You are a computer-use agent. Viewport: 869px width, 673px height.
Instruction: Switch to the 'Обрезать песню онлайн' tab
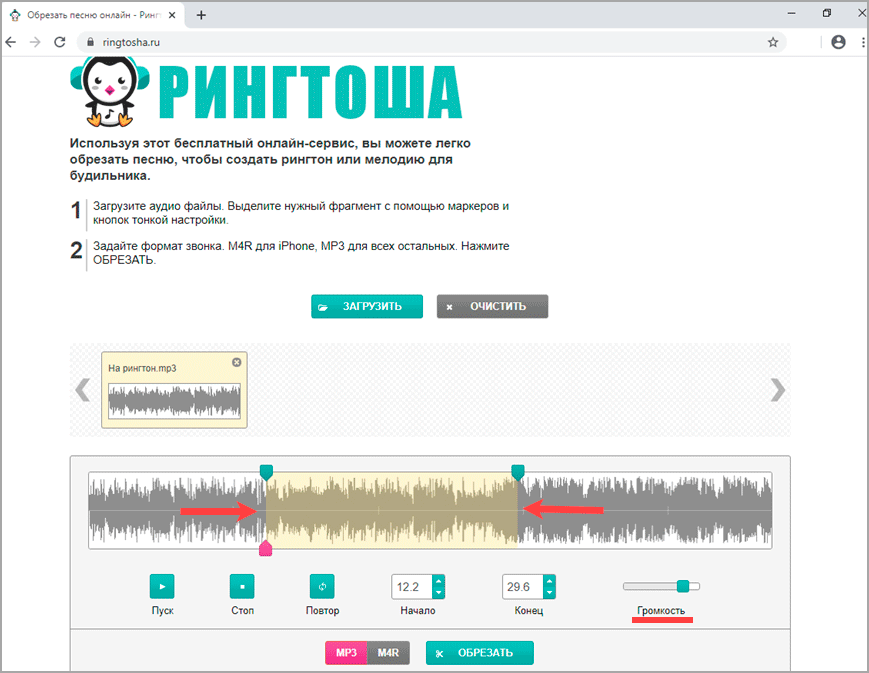pyautogui.click(x=95, y=15)
